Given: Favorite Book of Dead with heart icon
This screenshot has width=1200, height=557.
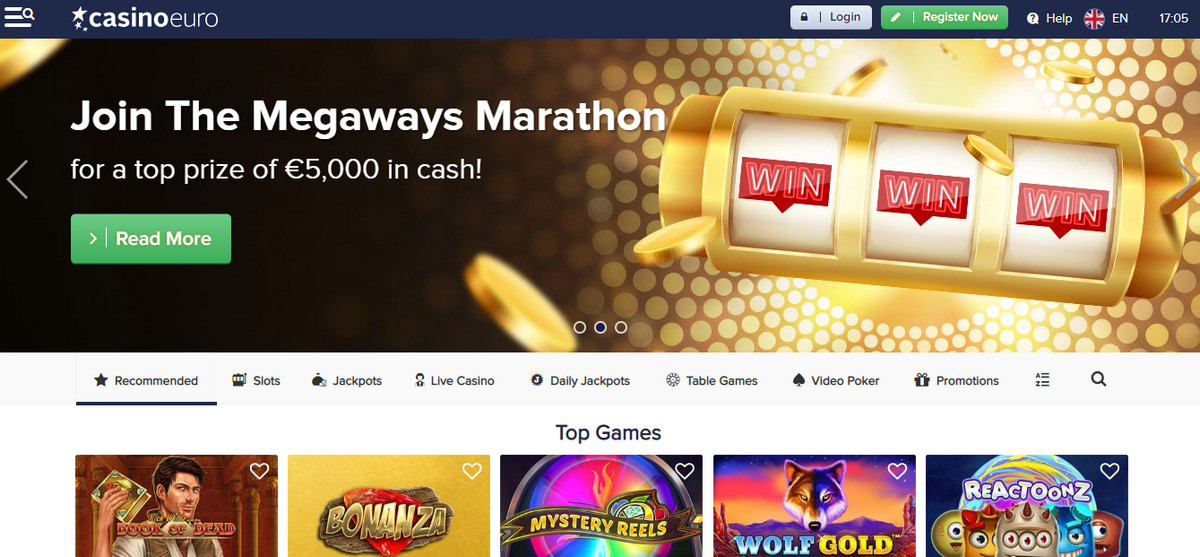Looking at the screenshot, I should pyautogui.click(x=259, y=471).
